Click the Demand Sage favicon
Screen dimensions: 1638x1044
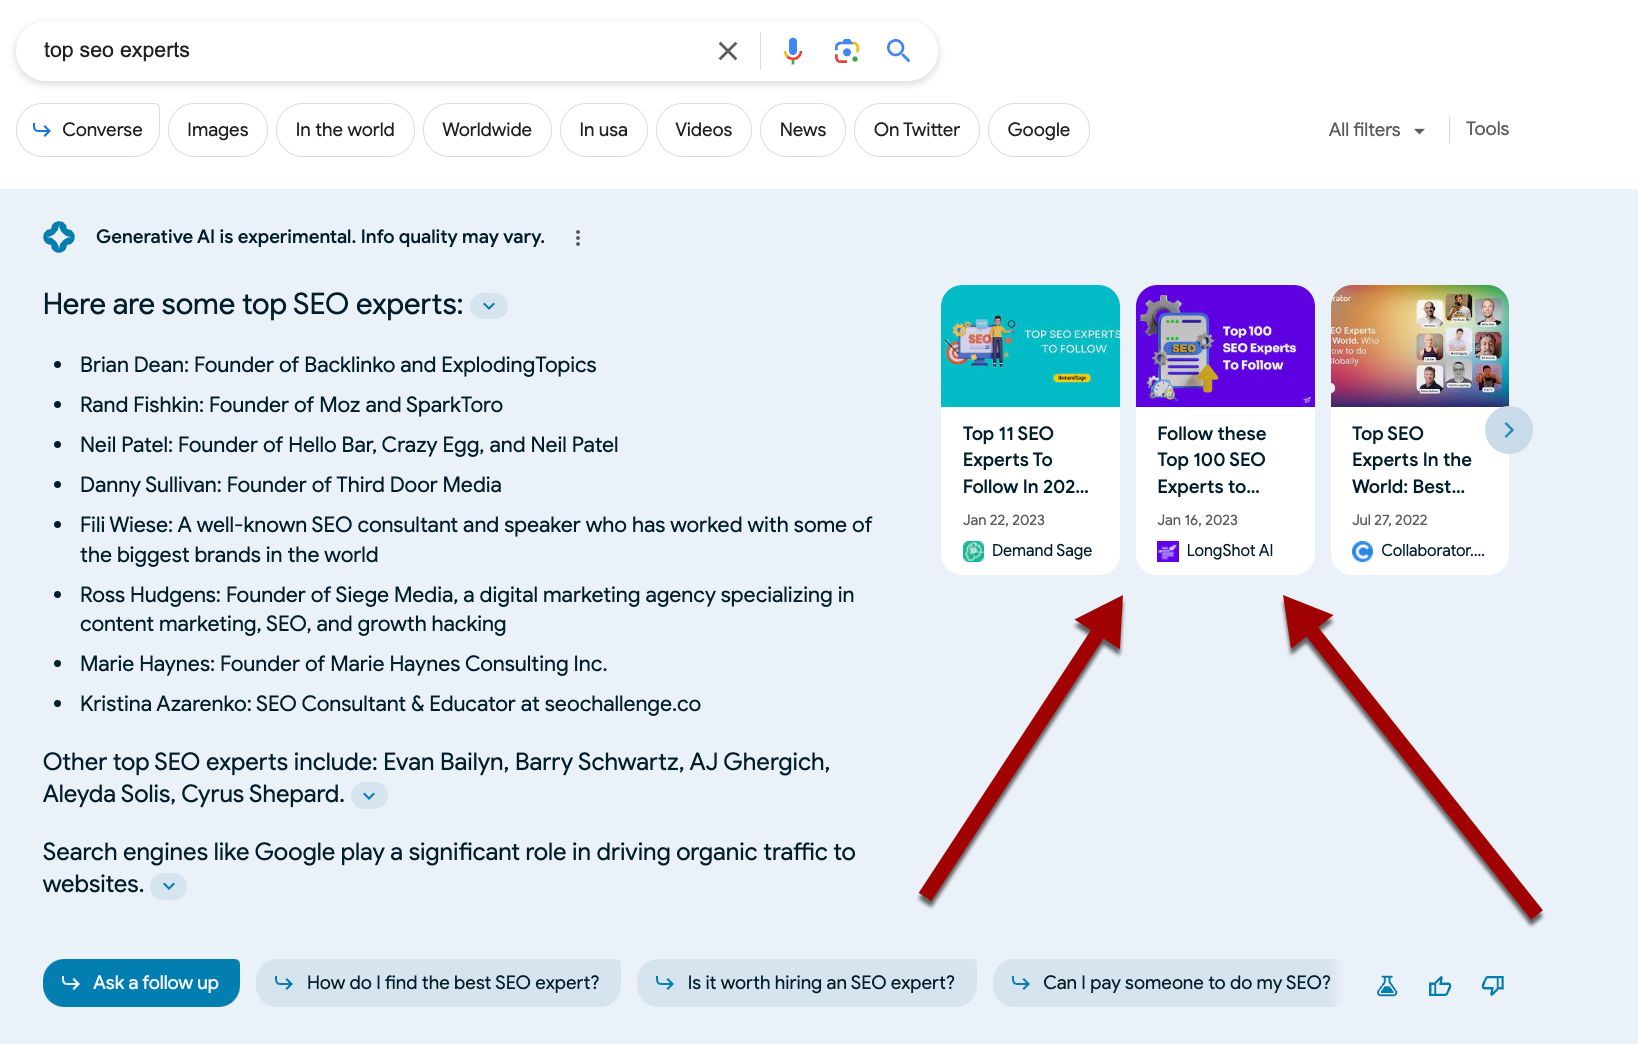click(973, 551)
